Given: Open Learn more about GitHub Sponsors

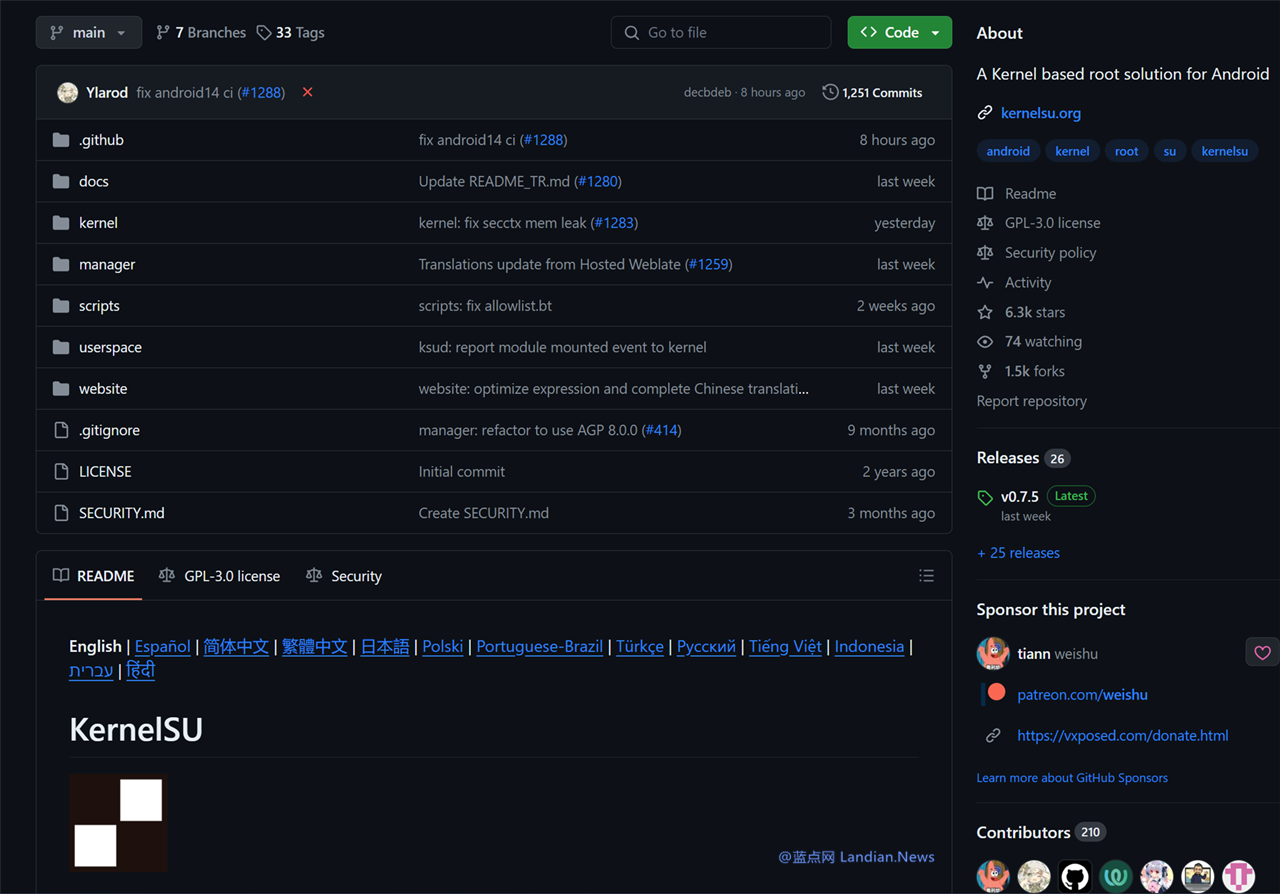Looking at the screenshot, I should [x=1072, y=777].
